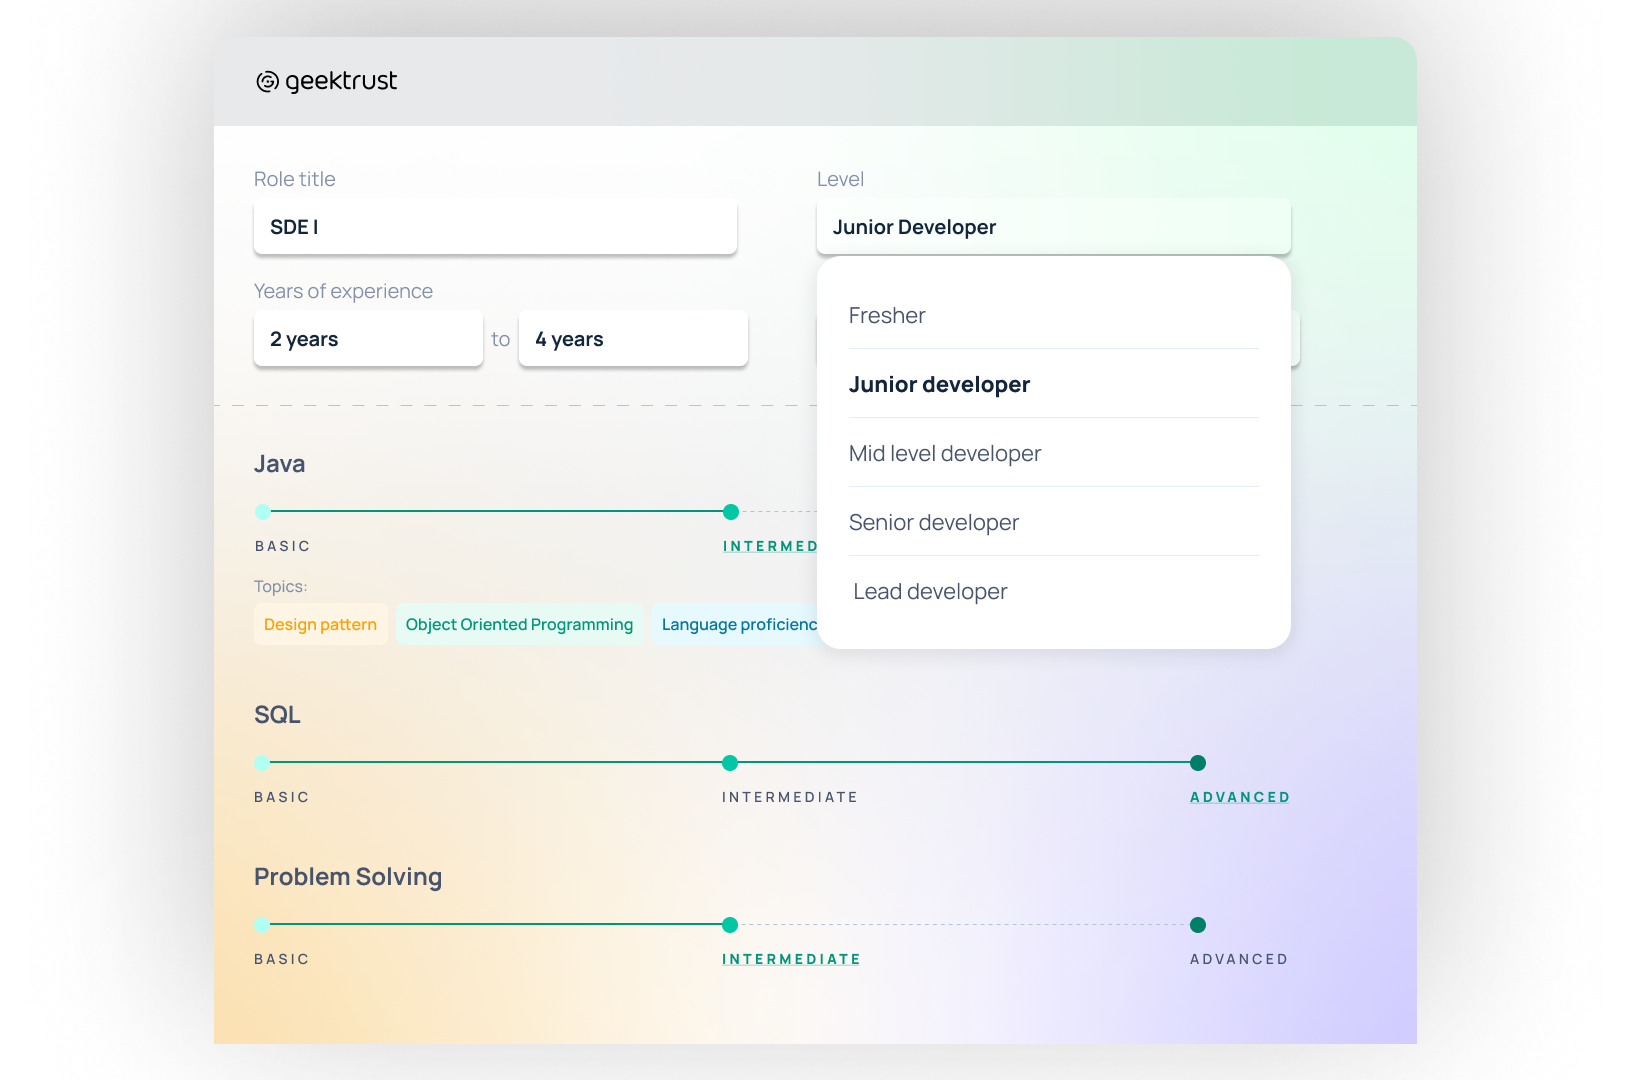Edit the "SDE I" role title field
Image resolution: width=1631 pixels, height=1080 pixels.
click(x=495, y=227)
